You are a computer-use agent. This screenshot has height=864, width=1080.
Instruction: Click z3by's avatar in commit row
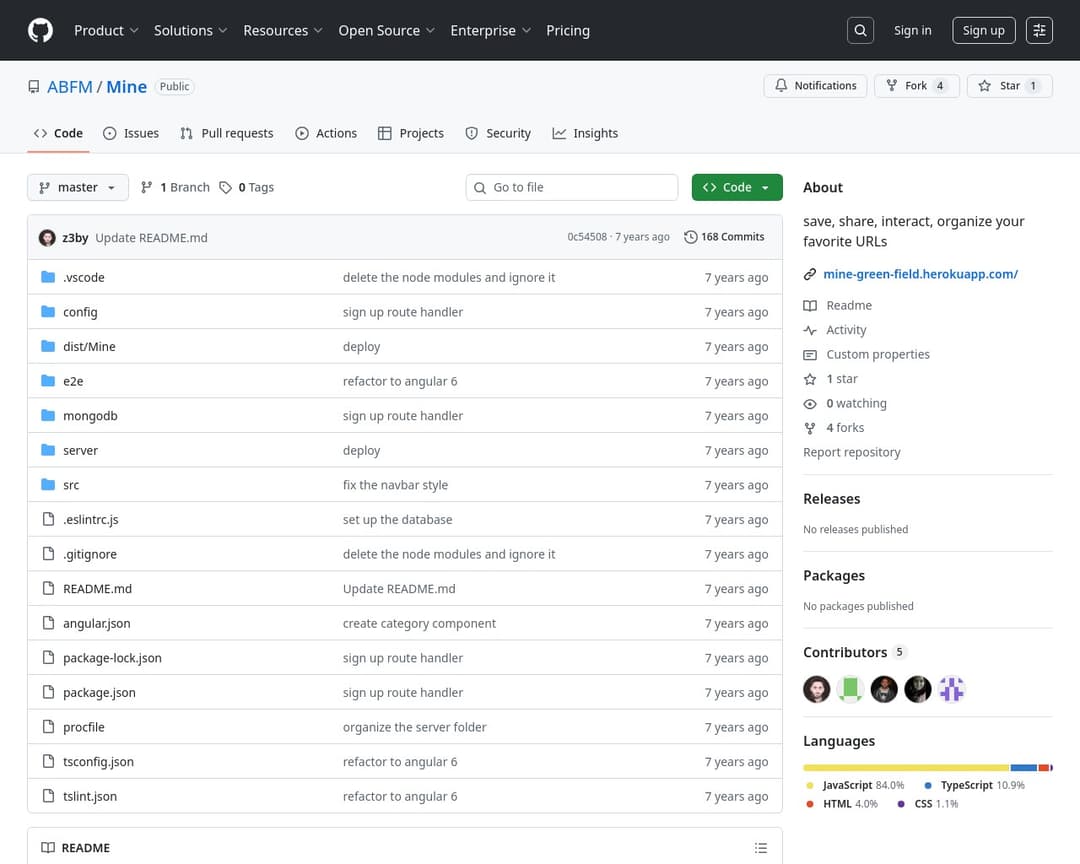47,238
